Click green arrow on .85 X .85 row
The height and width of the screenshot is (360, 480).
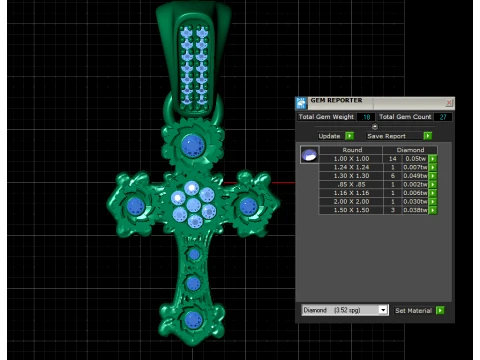coord(433,184)
